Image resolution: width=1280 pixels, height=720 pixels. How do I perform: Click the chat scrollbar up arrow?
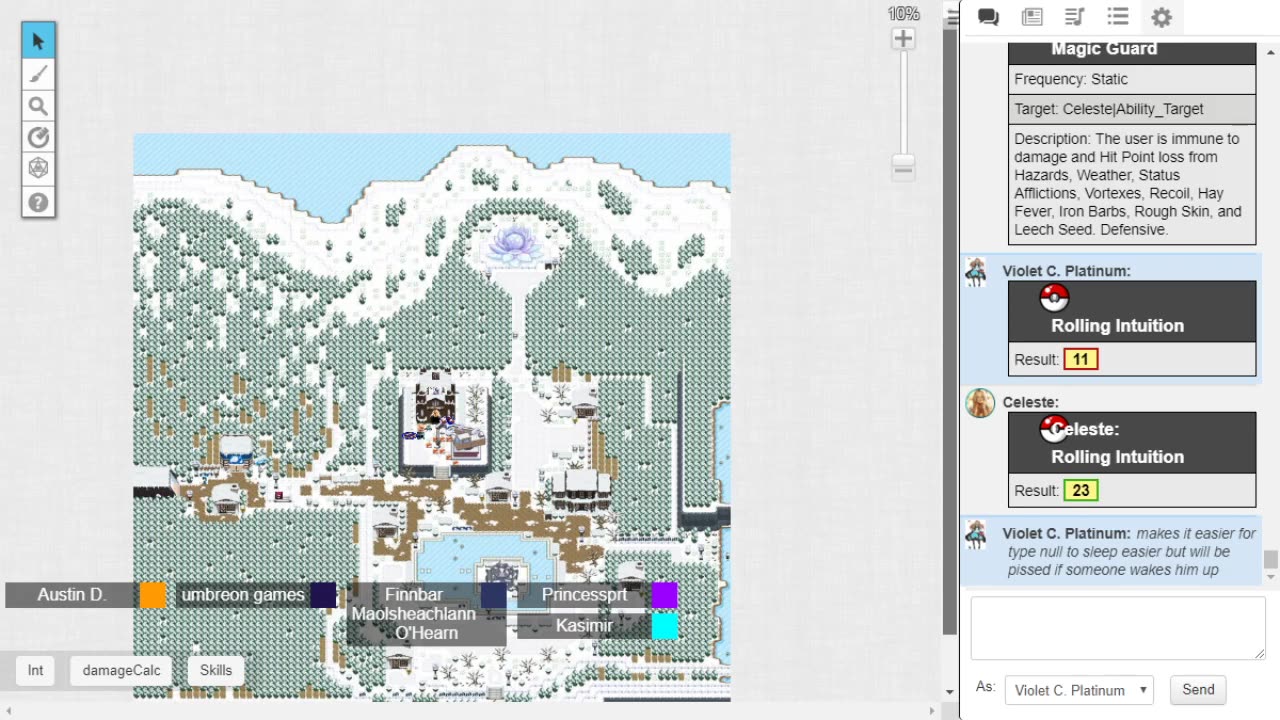coord(1271,52)
